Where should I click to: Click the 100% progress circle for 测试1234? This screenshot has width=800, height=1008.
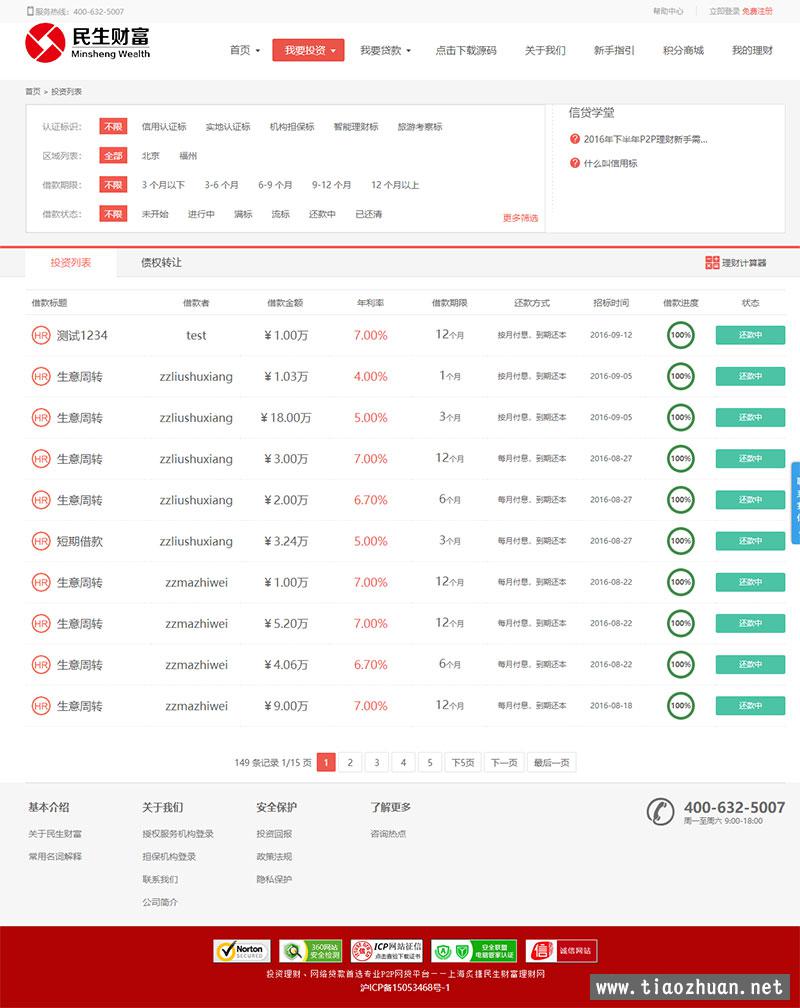[680, 335]
